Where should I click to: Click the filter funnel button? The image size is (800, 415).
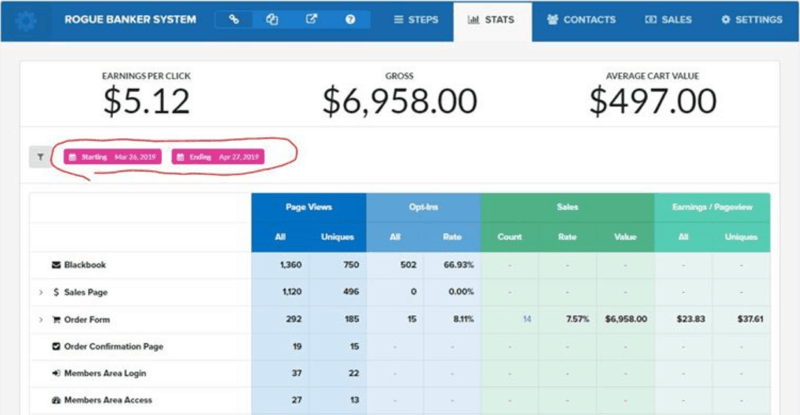[x=40, y=157]
